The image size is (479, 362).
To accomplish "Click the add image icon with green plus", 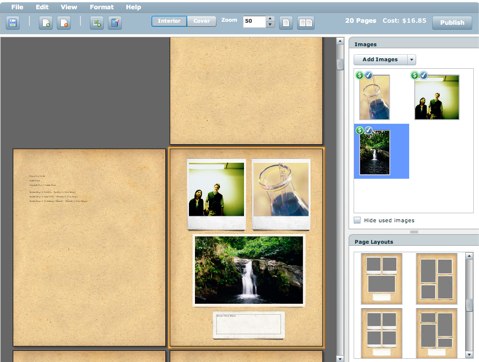I will (97, 23).
